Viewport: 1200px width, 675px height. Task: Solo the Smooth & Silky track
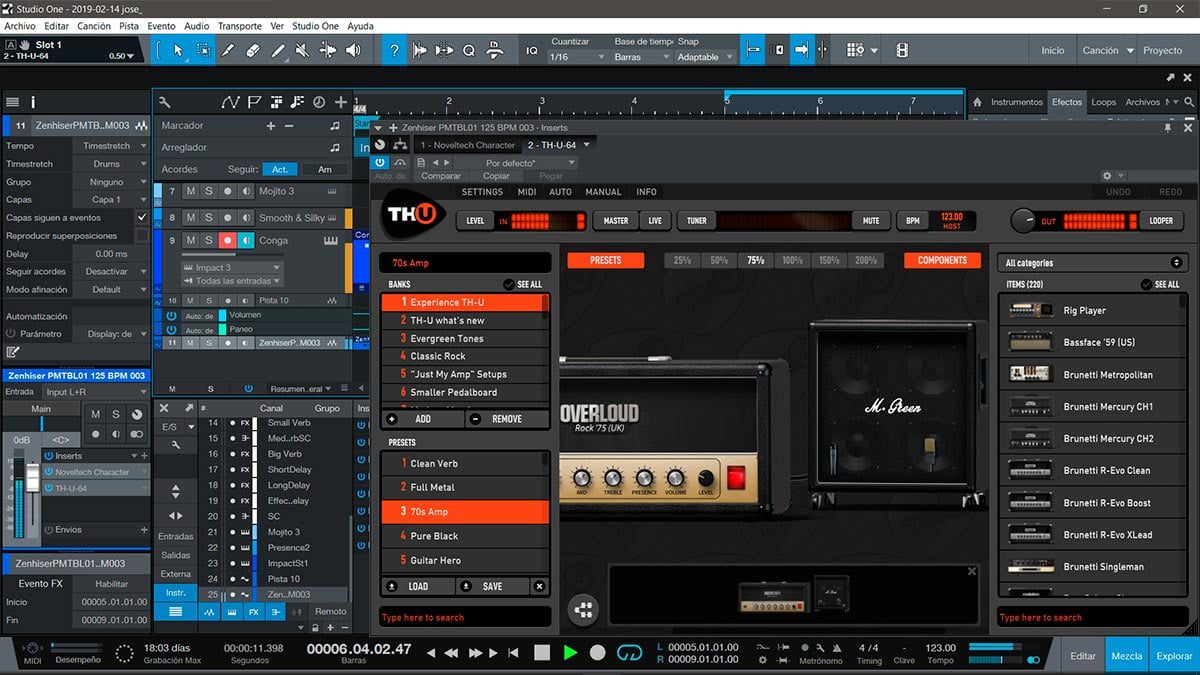click(209, 217)
